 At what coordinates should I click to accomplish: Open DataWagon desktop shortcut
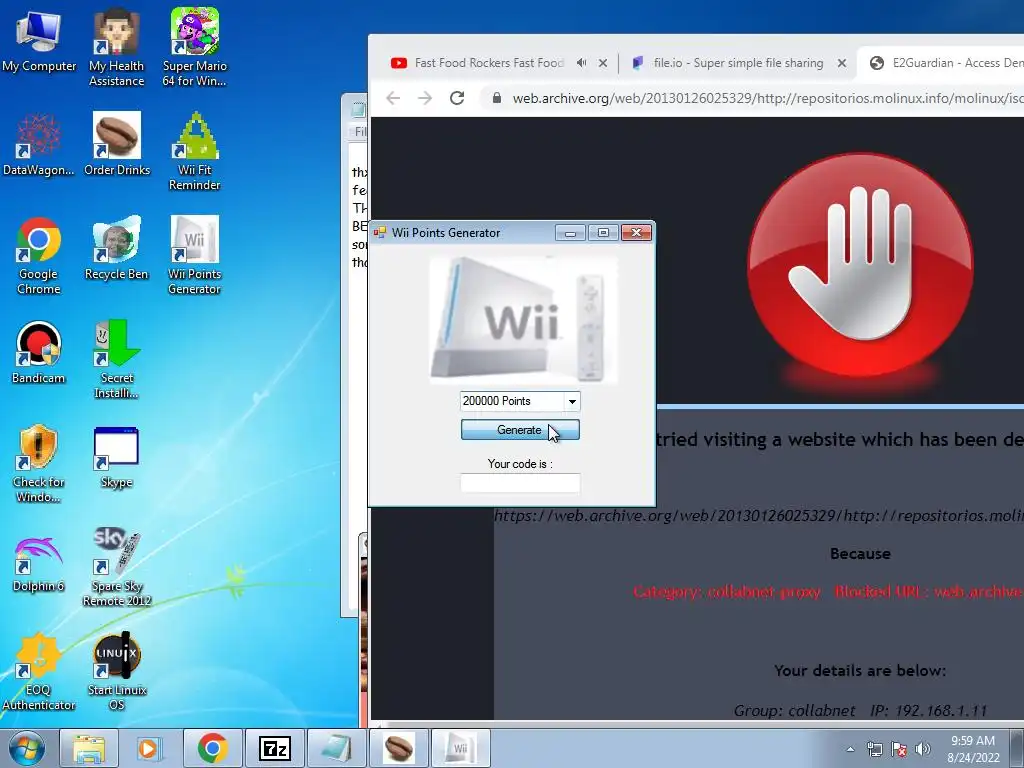[x=39, y=144]
